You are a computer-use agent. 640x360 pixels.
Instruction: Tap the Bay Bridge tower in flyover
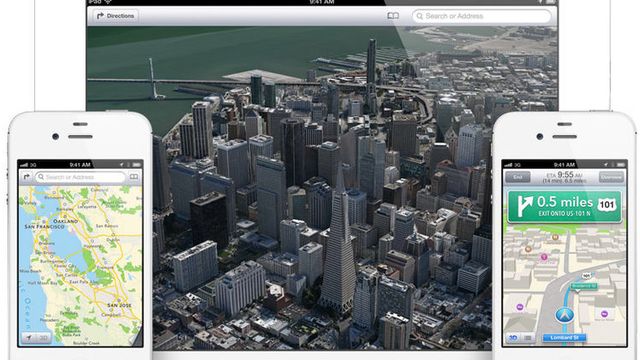pyautogui.click(x=153, y=78)
